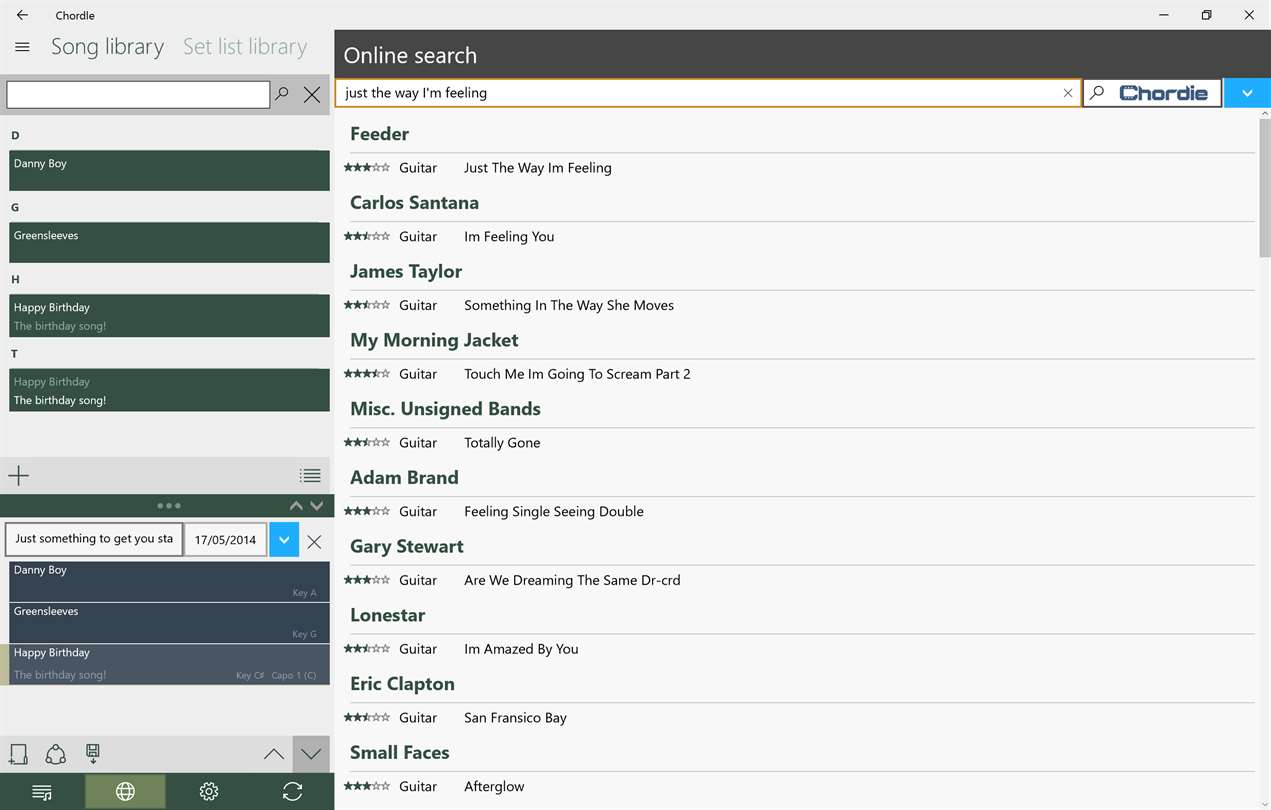The height and width of the screenshot is (810, 1271).
Task: Click the My Morning Jacket heading
Action: pyautogui.click(x=434, y=341)
